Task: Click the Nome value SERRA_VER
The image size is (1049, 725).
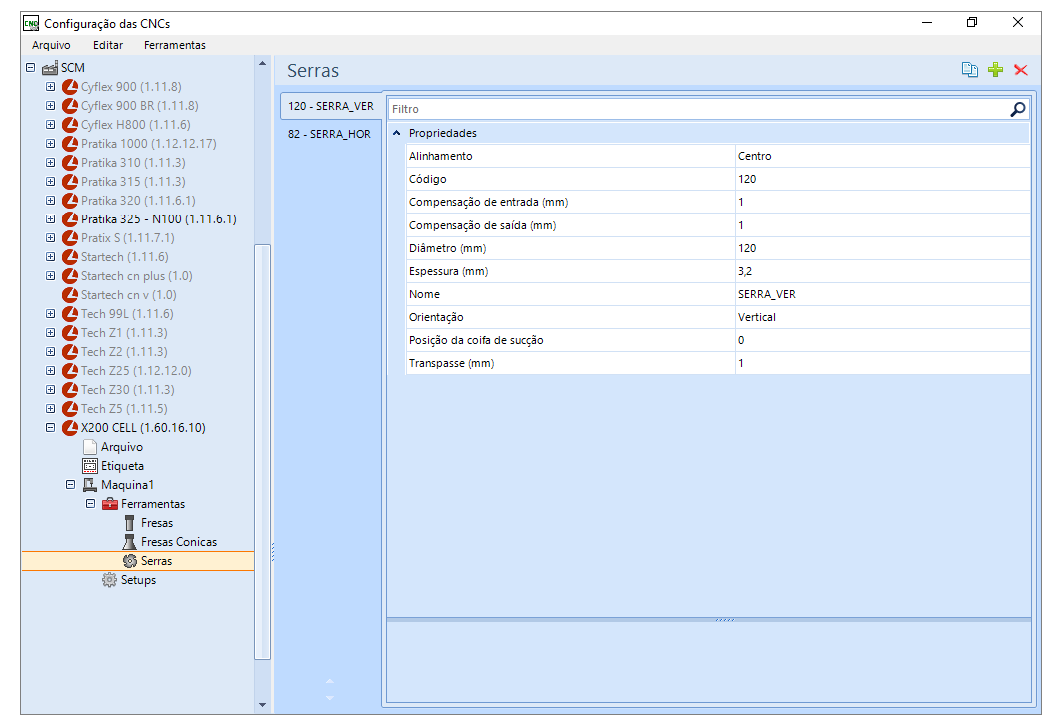Action: (x=882, y=294)
